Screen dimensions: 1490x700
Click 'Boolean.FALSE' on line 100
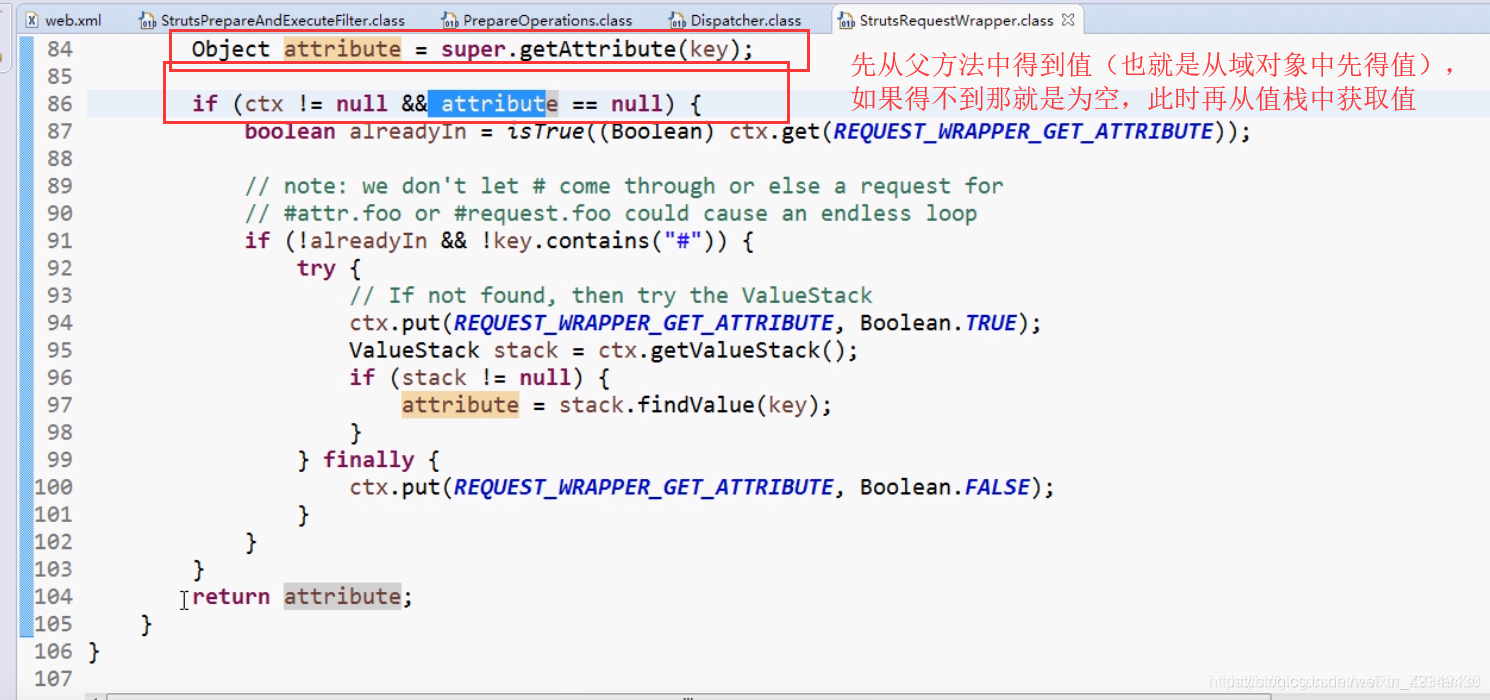tap(945, 487)
